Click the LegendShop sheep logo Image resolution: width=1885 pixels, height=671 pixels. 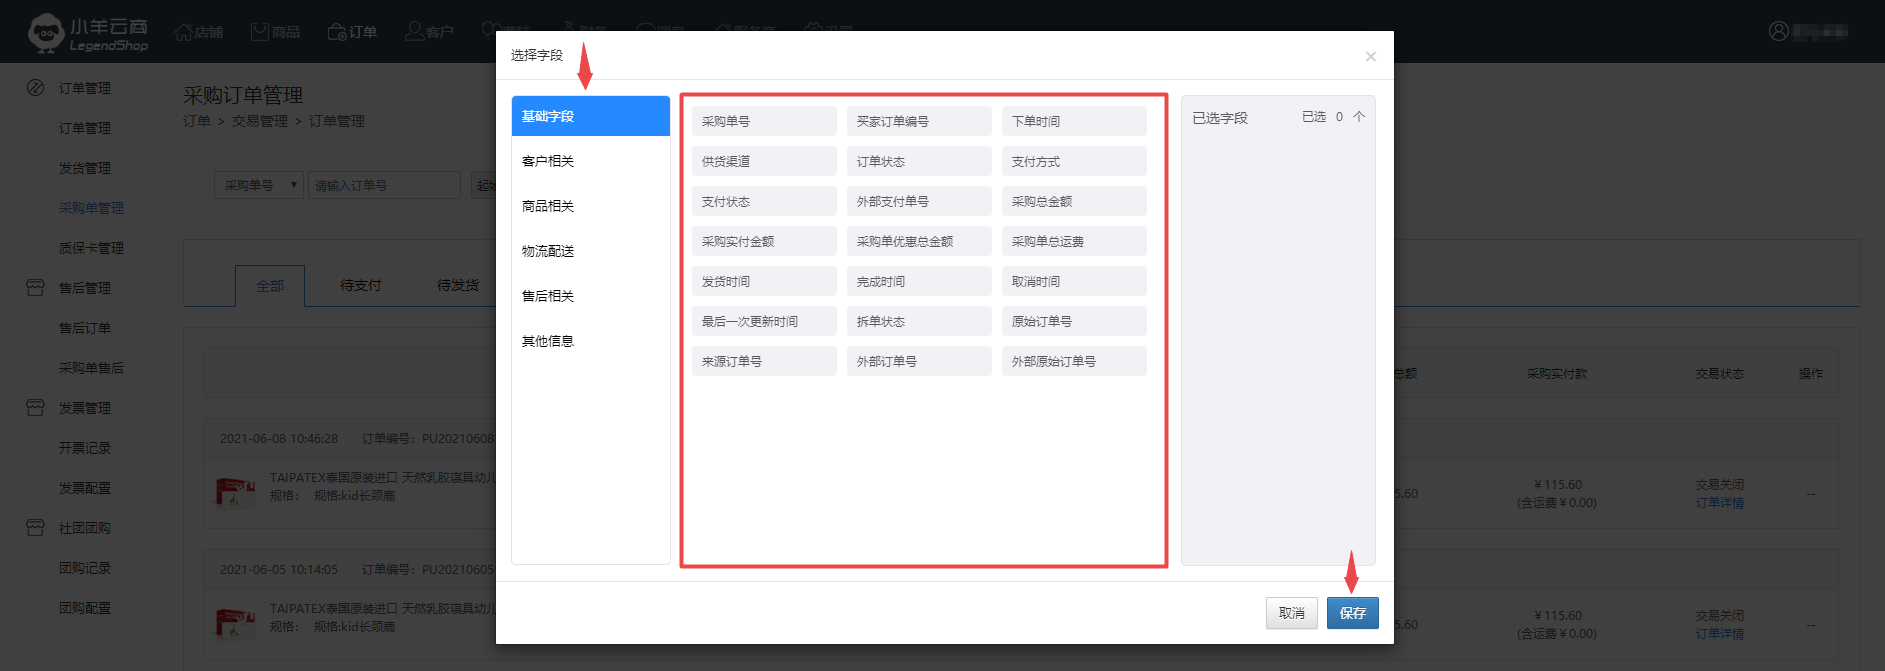point(46,33)
